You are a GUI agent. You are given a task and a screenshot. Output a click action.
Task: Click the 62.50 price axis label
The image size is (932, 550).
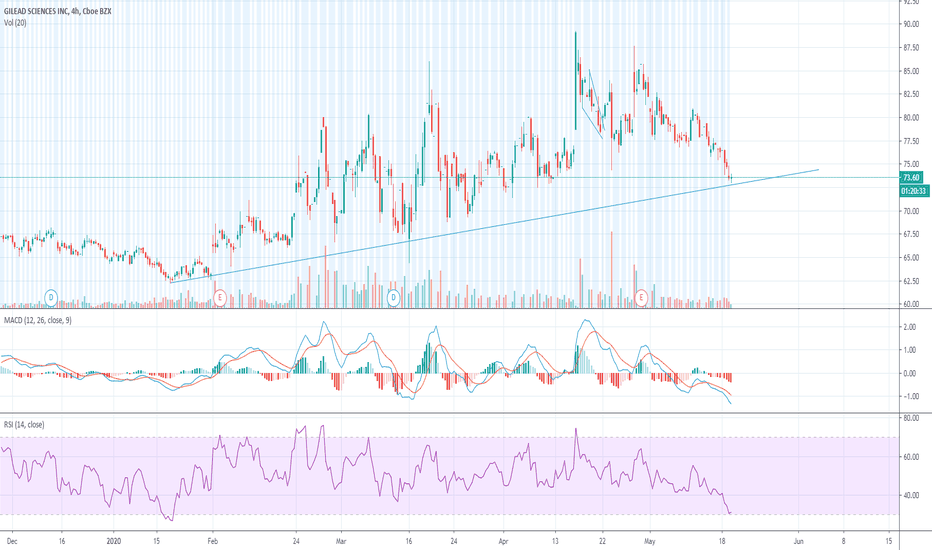pos(911,281)
